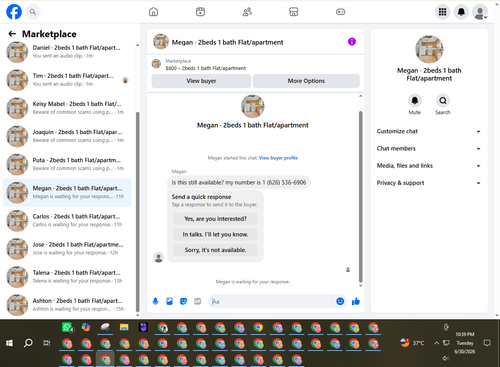Click the chat message area scrollbar

tap(360, 197)
